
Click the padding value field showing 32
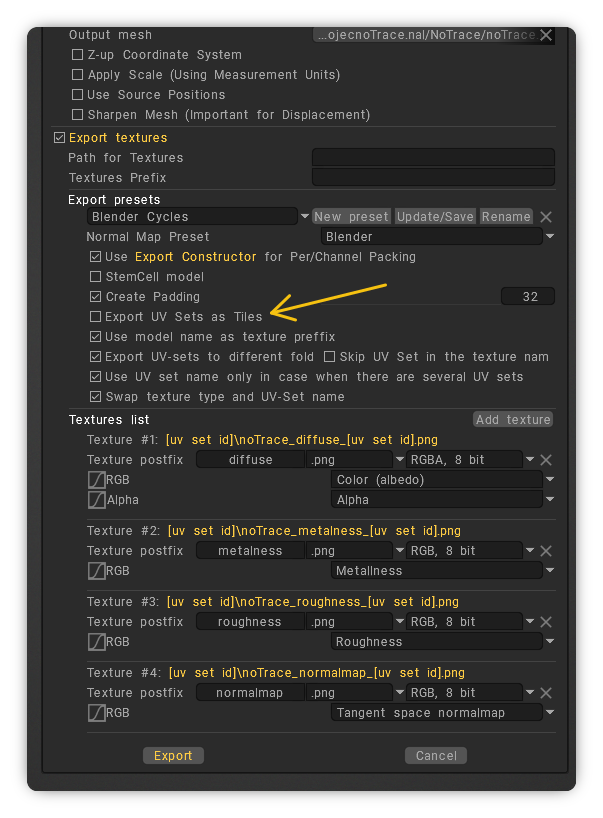point(527,297)
